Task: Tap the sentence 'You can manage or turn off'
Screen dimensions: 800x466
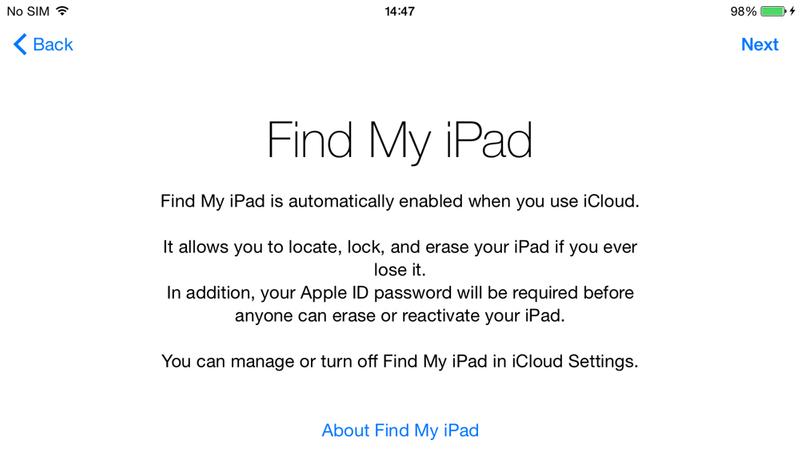Action: click(x=399, y=362)
